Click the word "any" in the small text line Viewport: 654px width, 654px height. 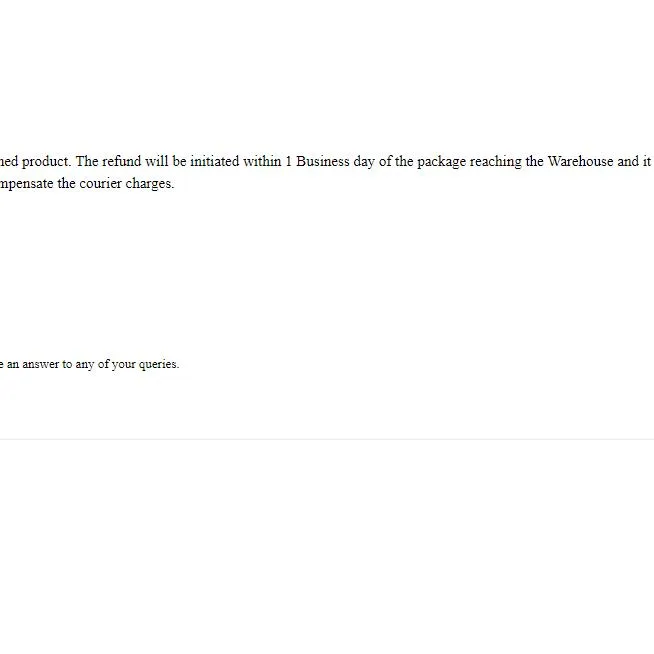(85, 365)
